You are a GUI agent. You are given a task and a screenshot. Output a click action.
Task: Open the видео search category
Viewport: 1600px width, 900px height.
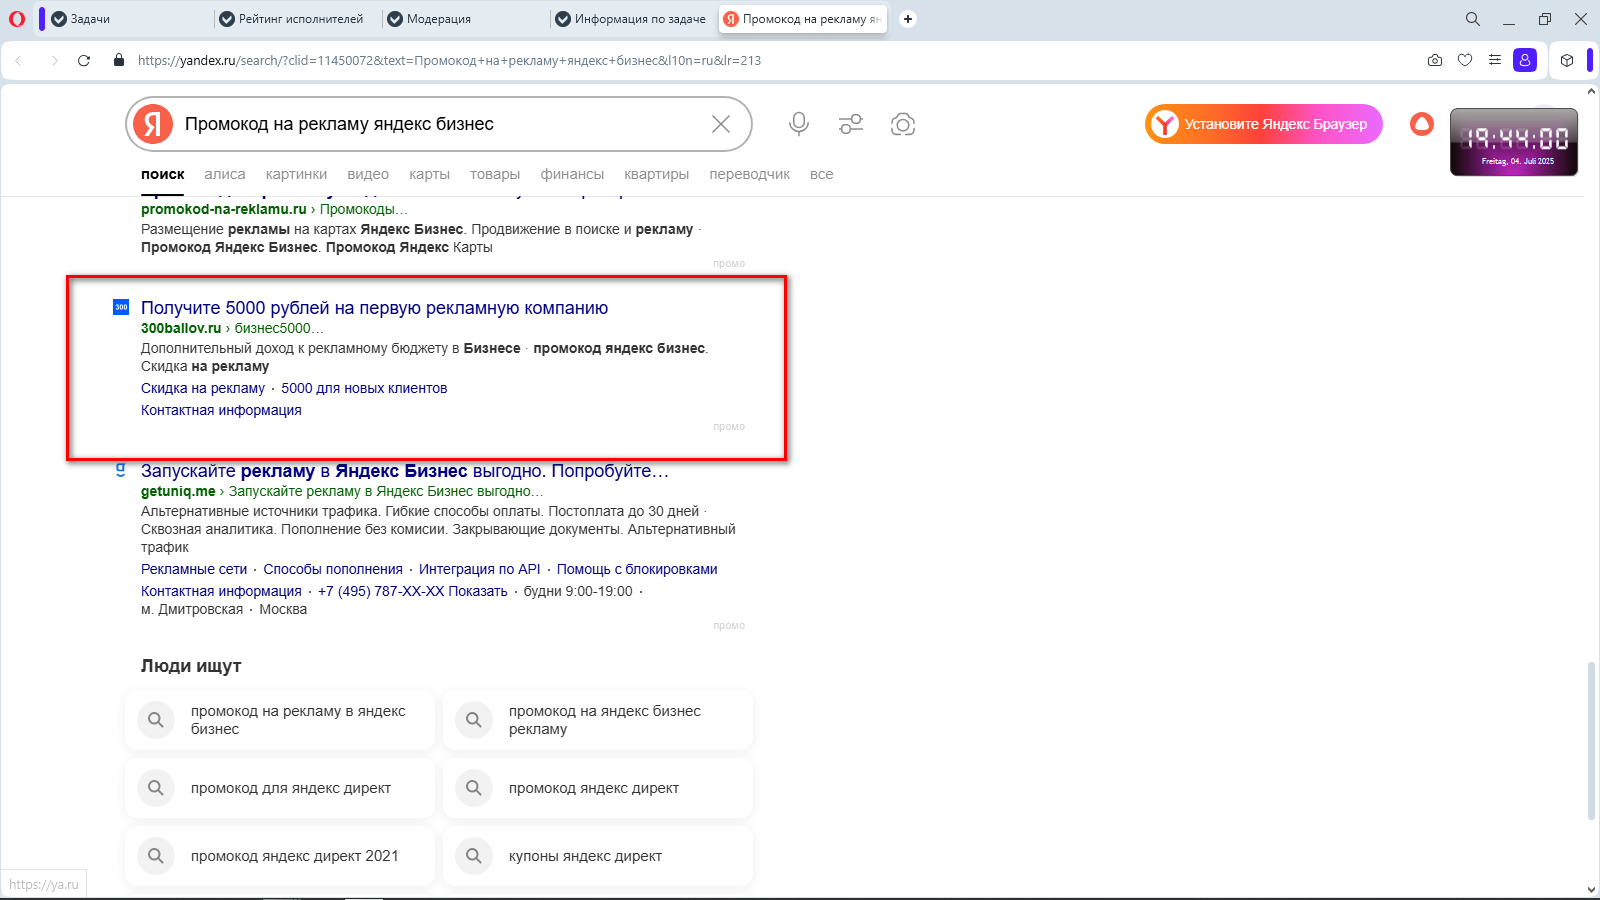point(368,174)
